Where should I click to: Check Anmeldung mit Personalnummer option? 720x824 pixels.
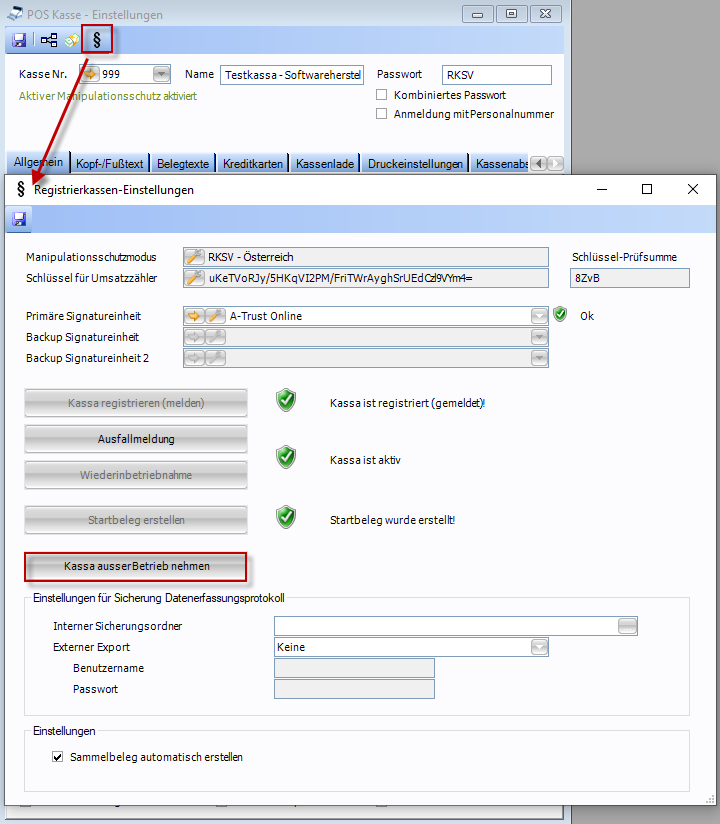pyautogui.click(x=381, y=114)
